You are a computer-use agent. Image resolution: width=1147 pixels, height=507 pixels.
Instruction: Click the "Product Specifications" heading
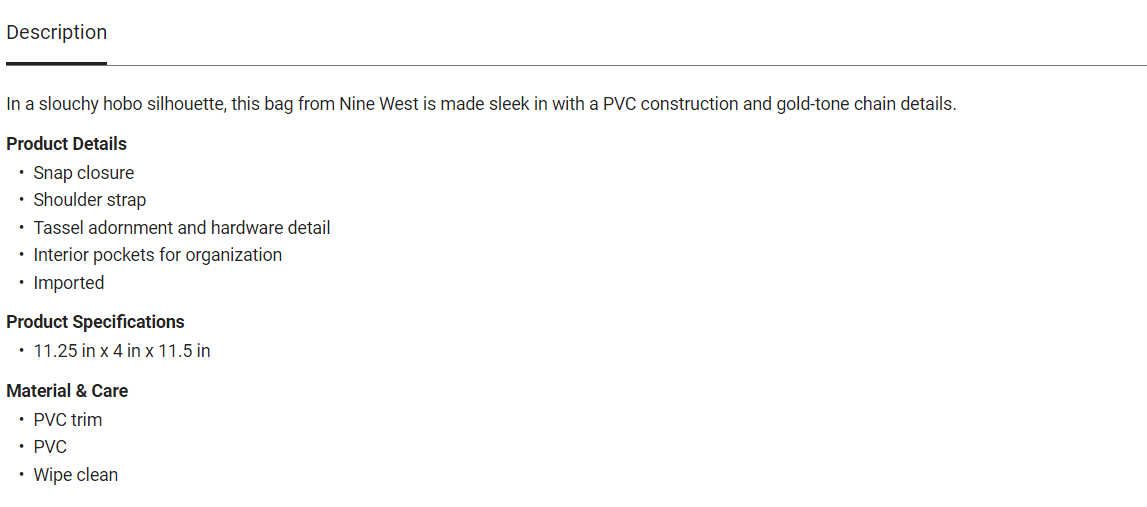tap(95, 322)
